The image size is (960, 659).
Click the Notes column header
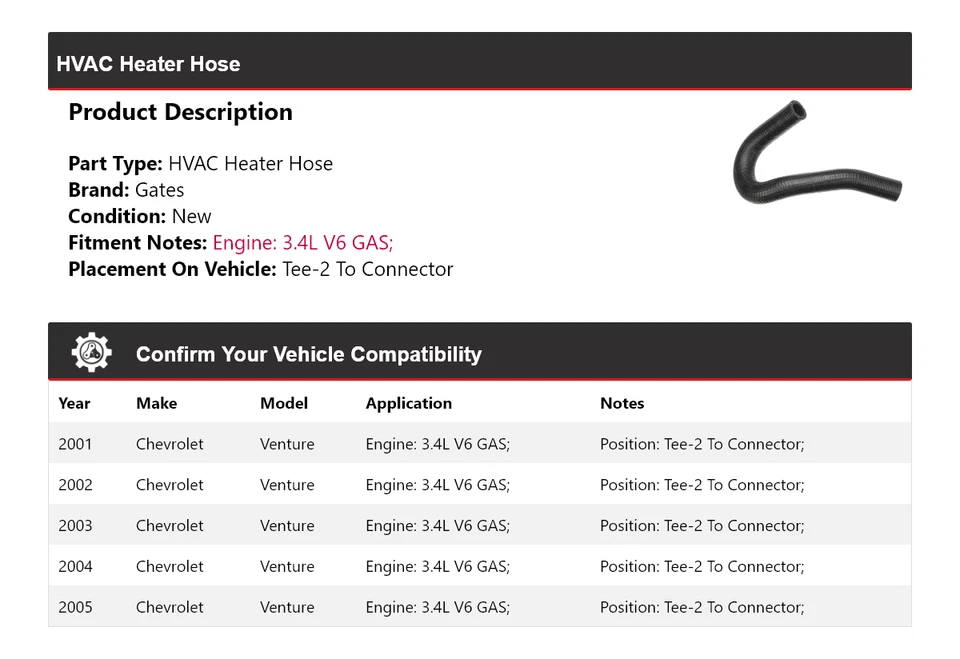(x=622, y=404)
